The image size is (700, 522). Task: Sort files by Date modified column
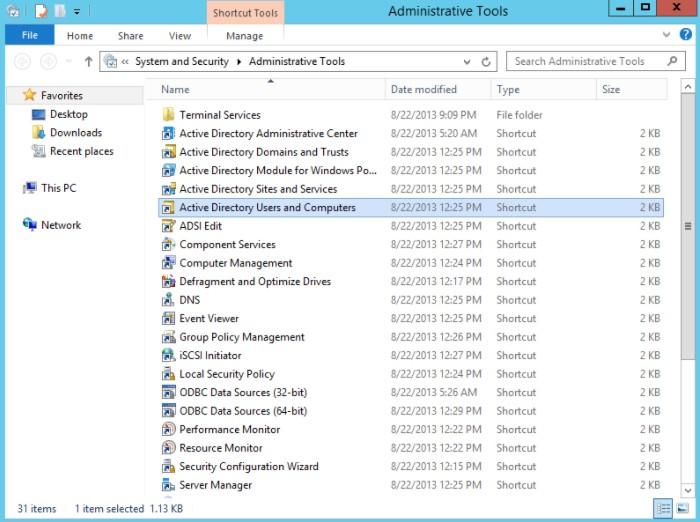[438, 90]
